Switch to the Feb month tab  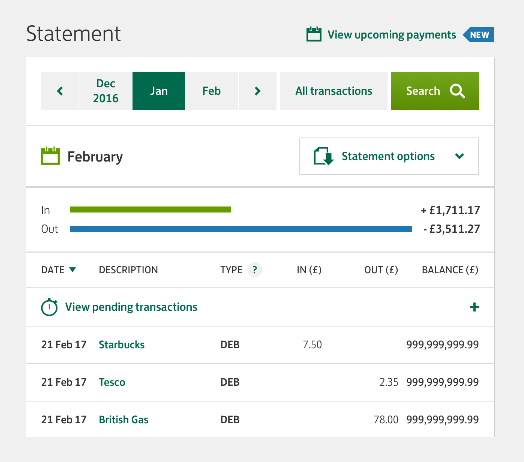point(212,91)
